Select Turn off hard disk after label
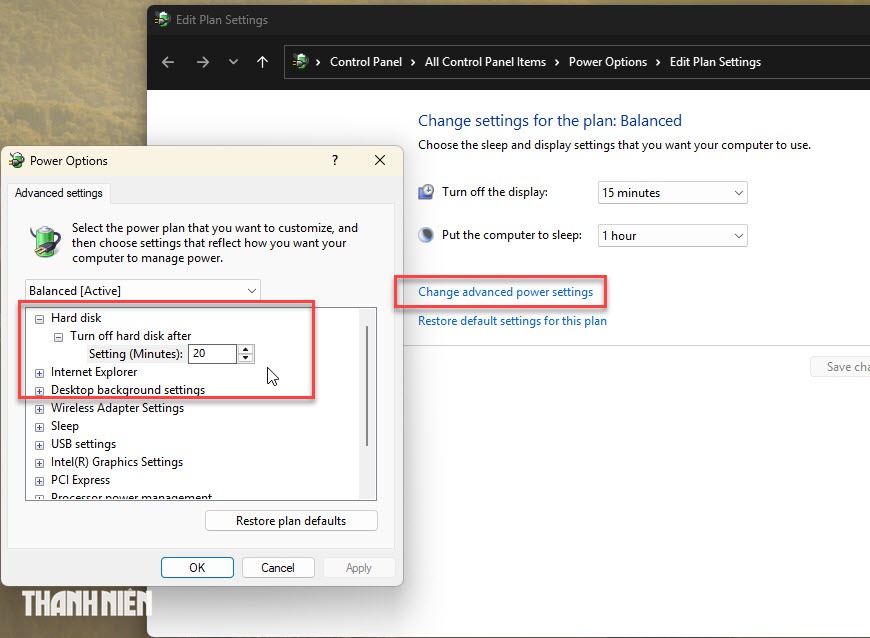 point(130,336)
